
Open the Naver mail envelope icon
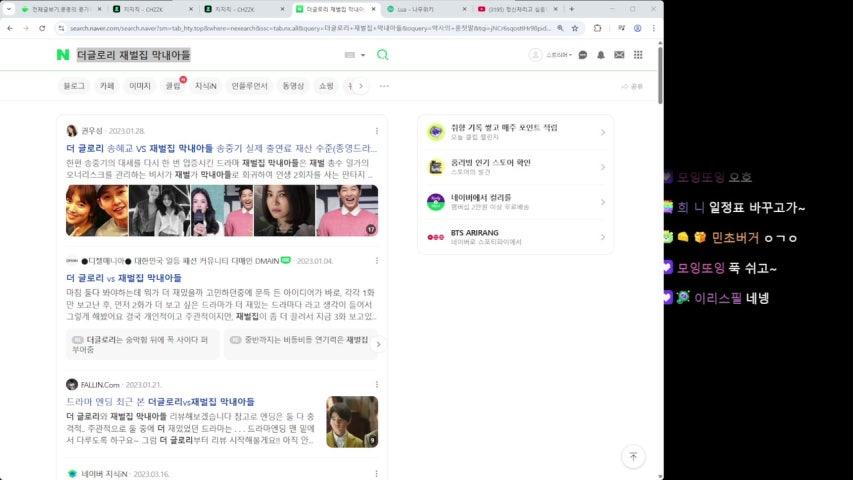pos(619,55)
